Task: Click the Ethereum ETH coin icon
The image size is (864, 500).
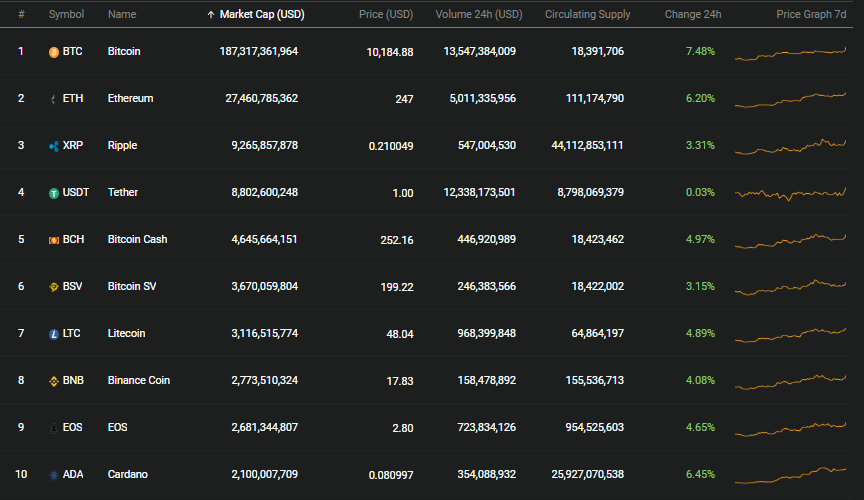Action: (53, 99)
